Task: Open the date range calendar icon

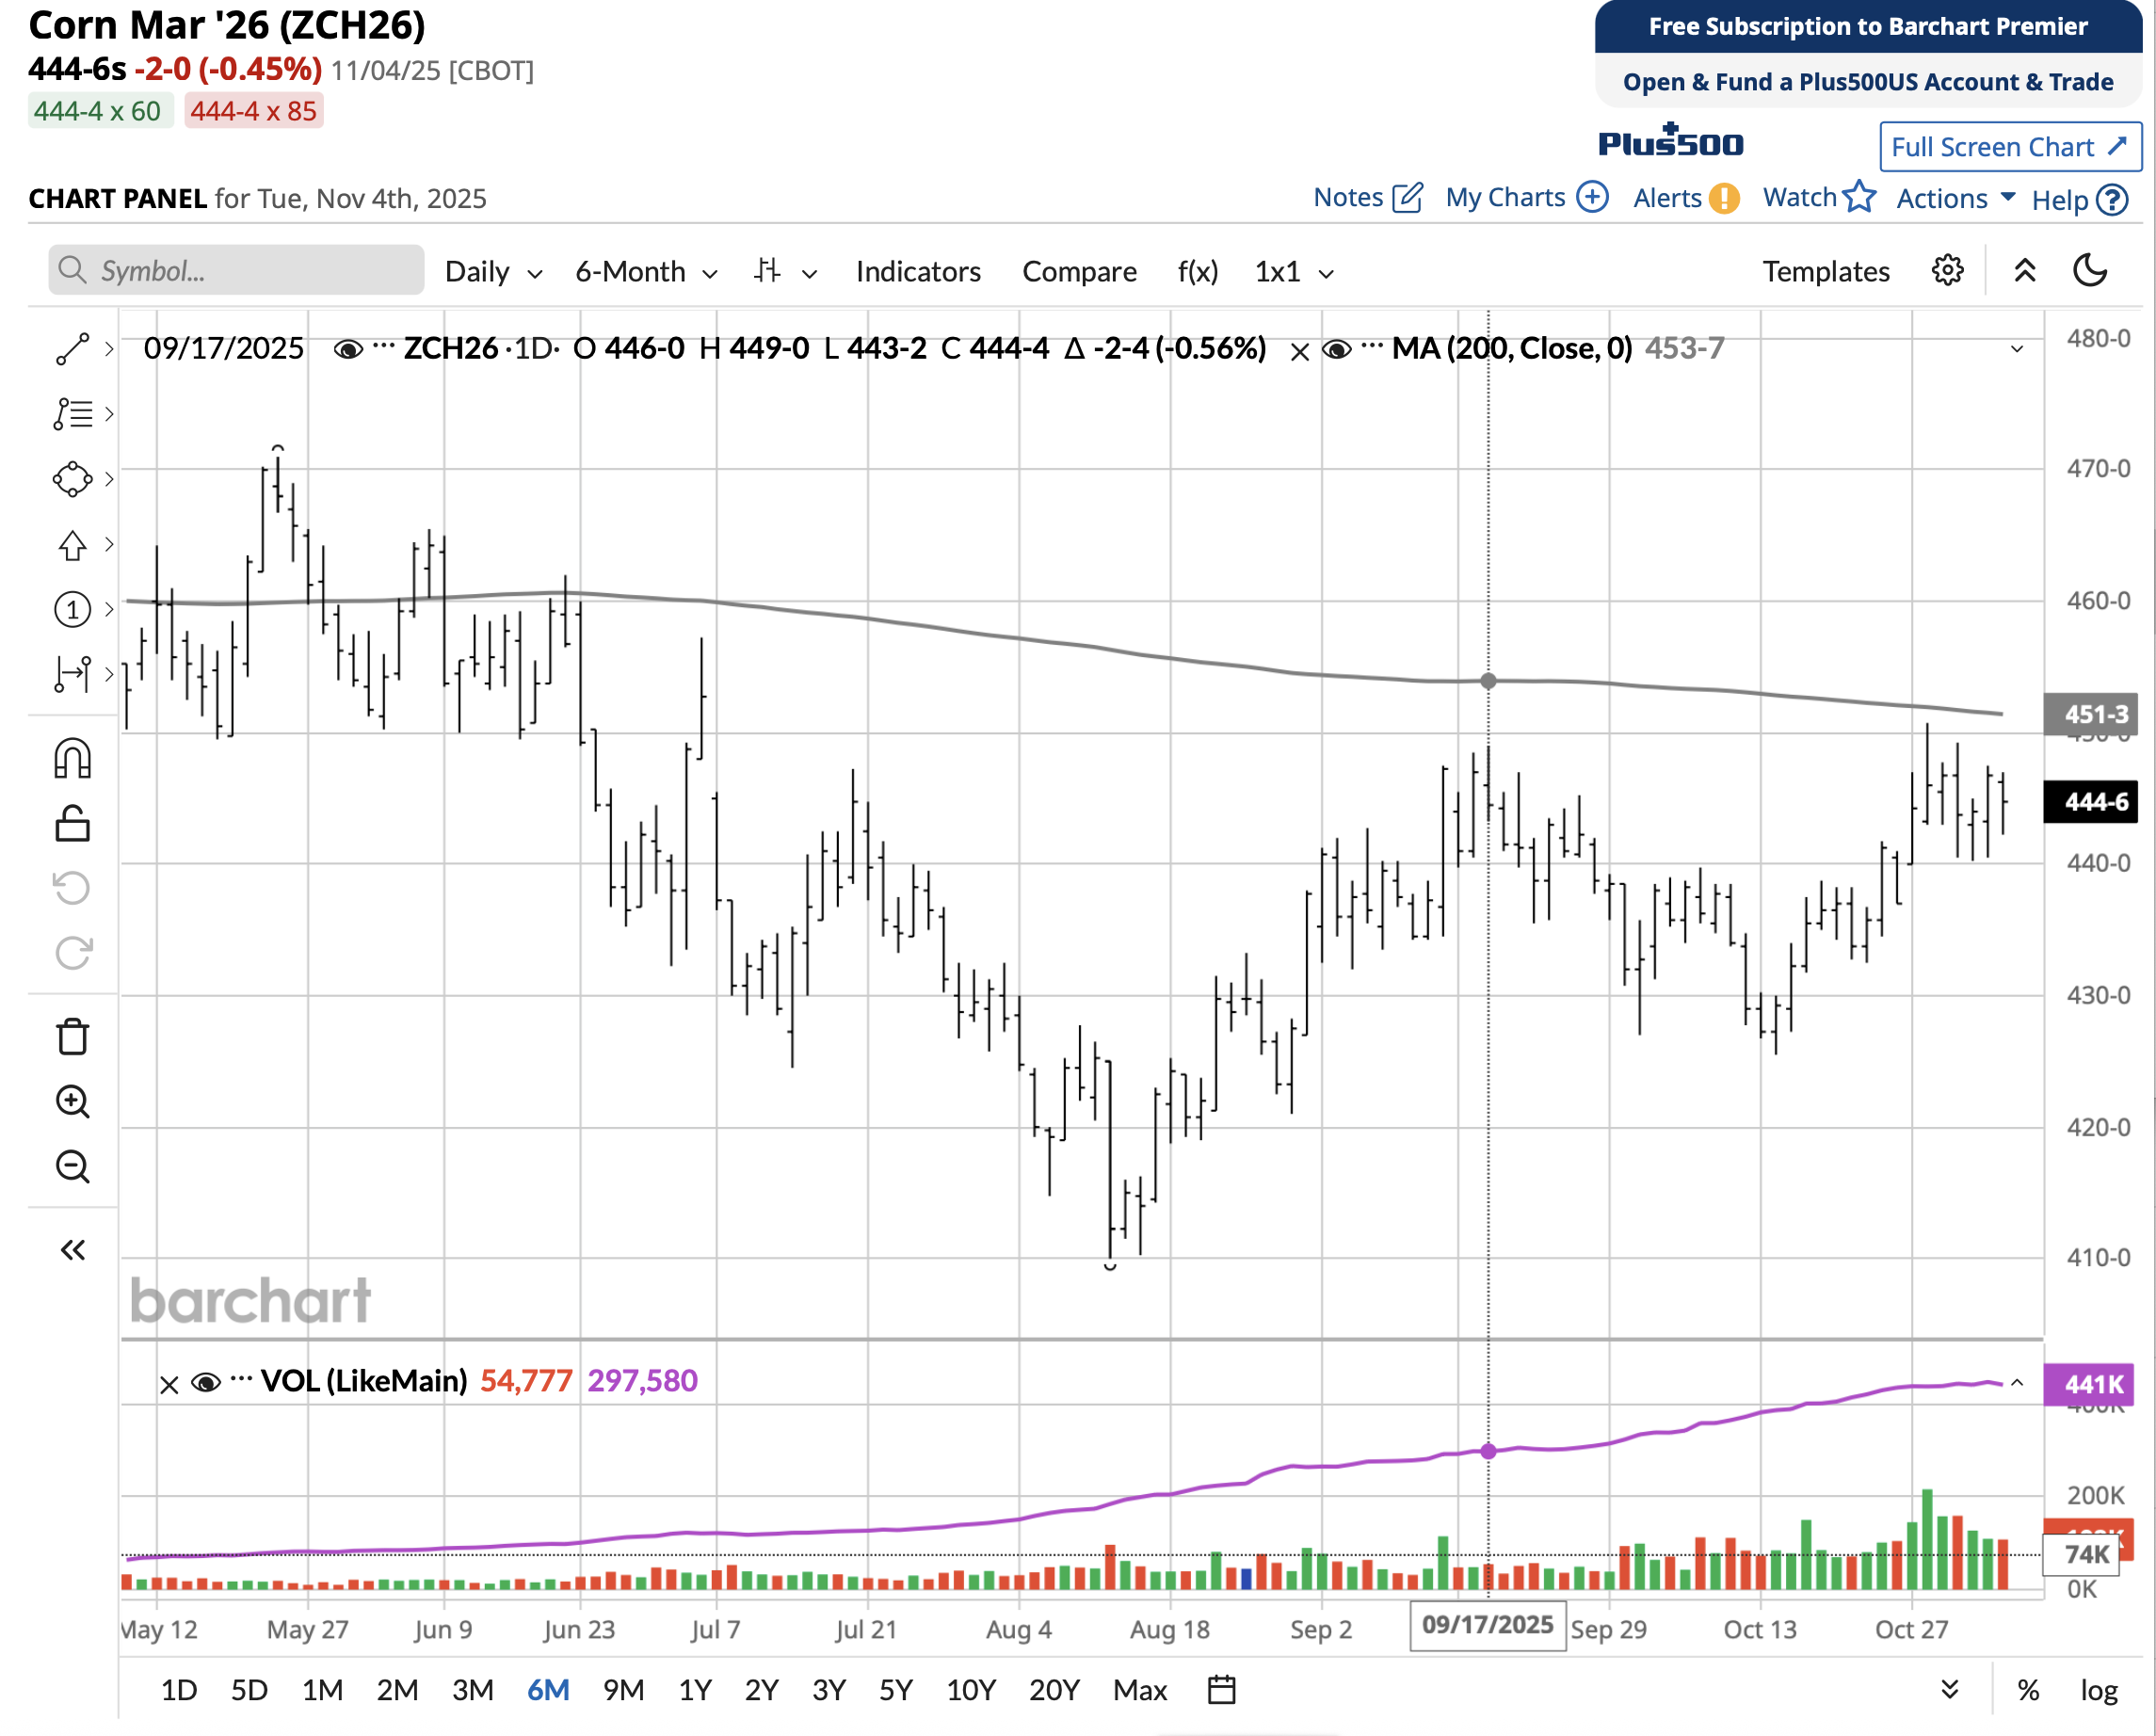Action: pyautogui.click(x=1221, y=1690)
